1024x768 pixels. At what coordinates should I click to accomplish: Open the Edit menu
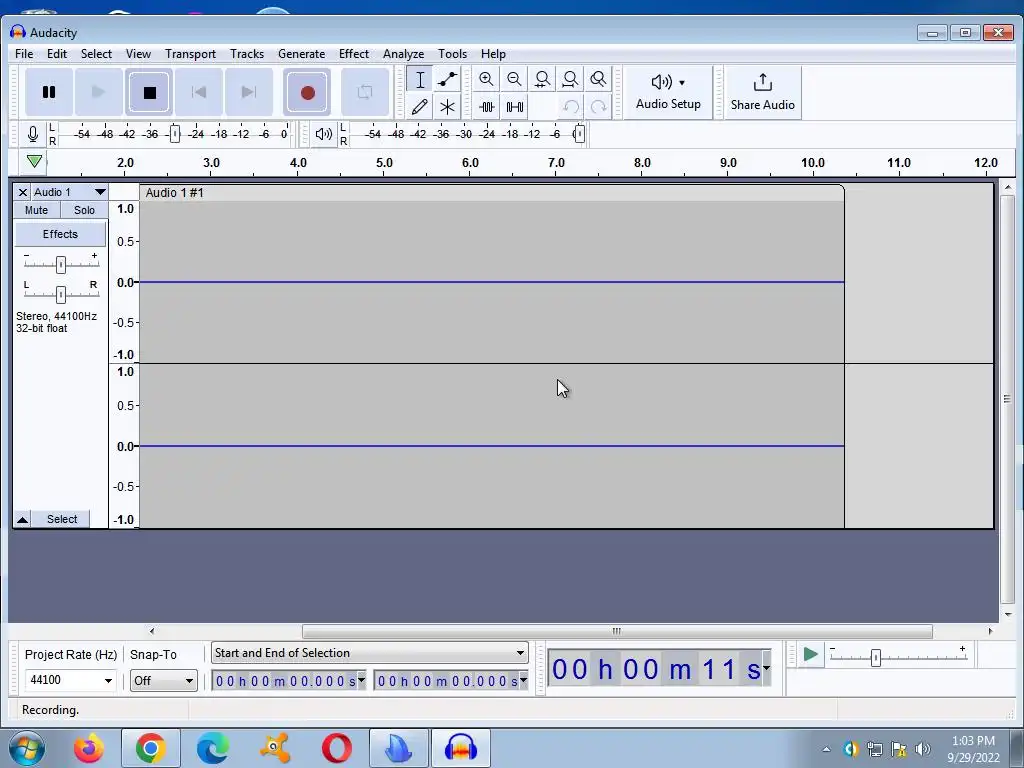(57, 54)
